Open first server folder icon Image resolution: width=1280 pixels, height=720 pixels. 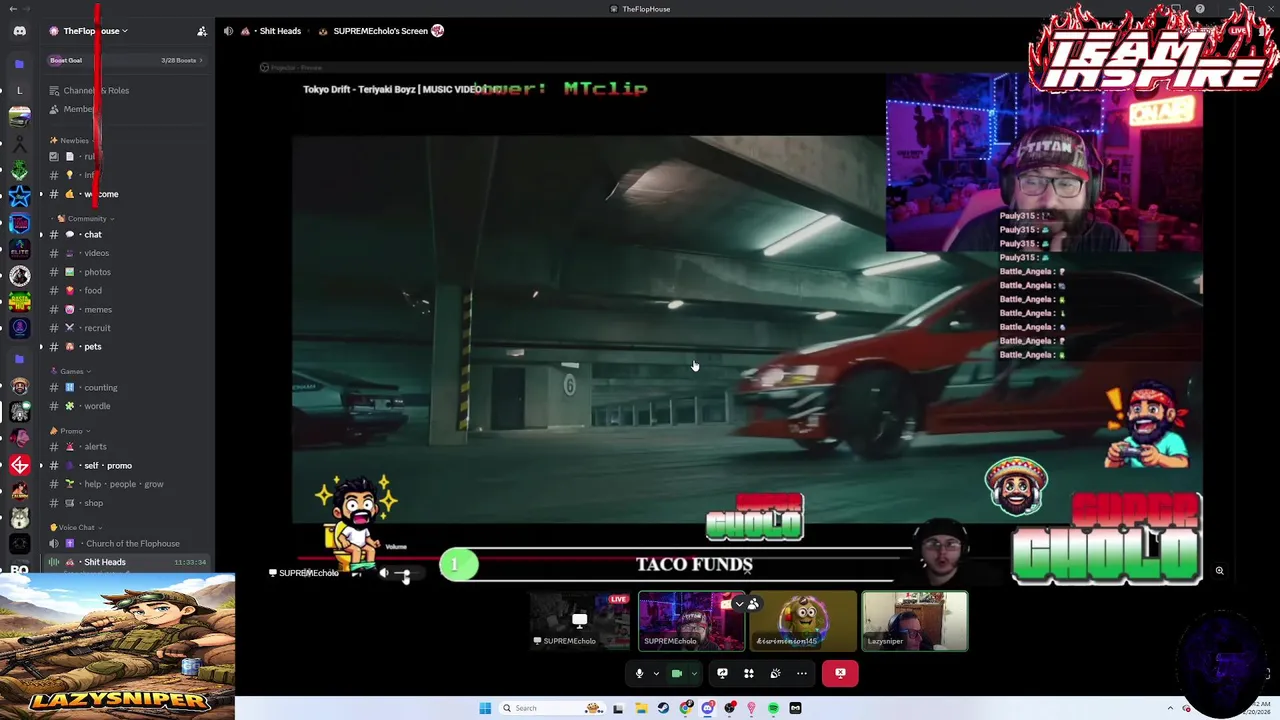pos(19,64)
